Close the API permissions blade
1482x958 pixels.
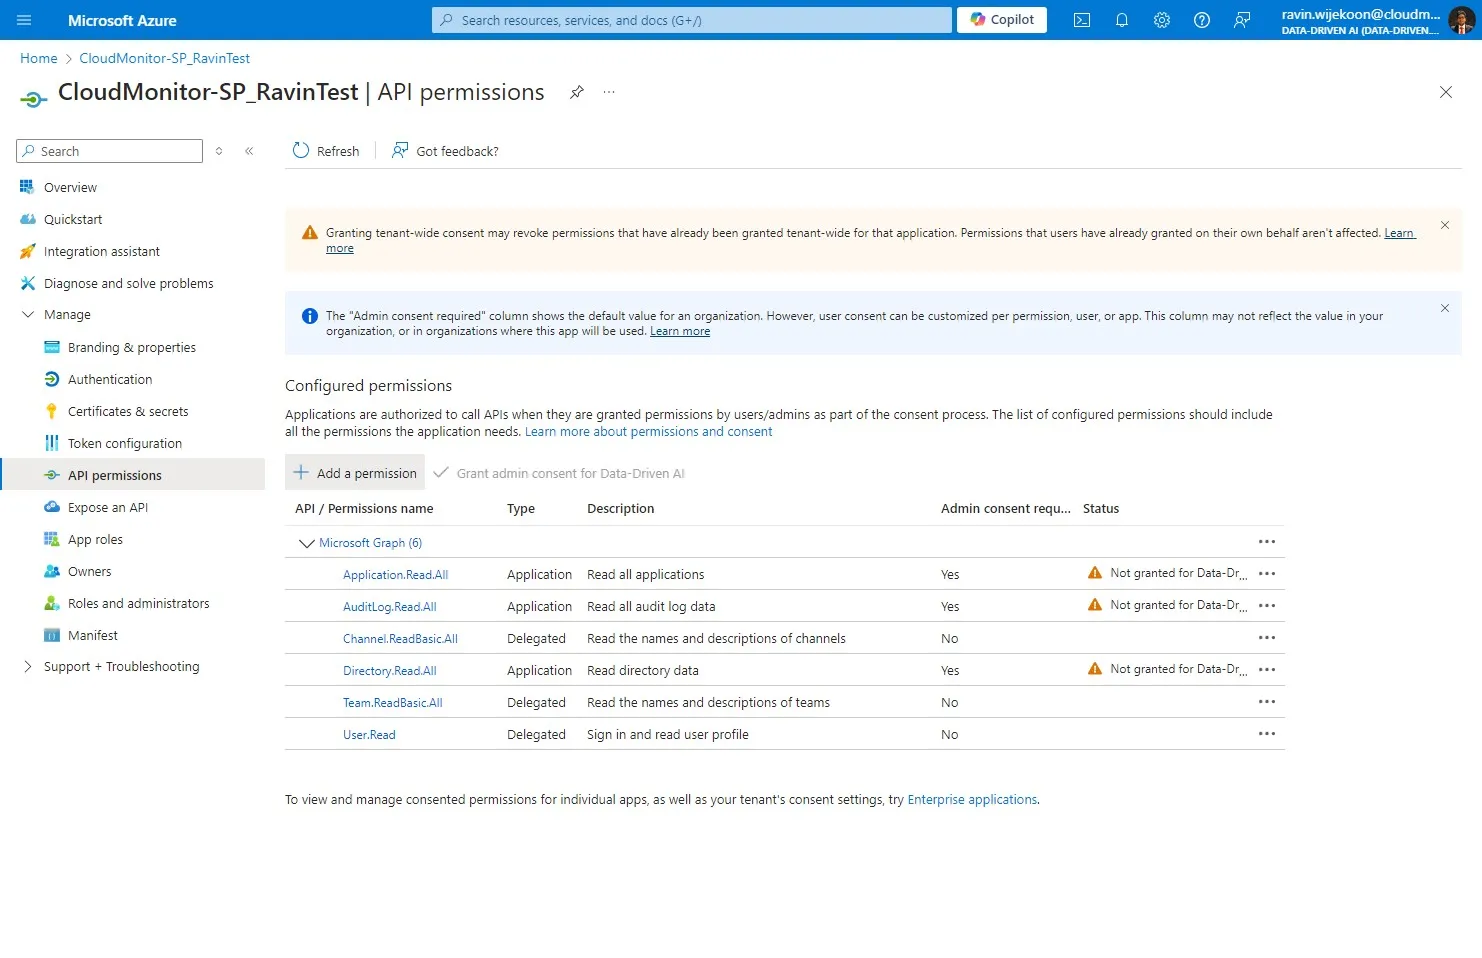click(1446, 92)
